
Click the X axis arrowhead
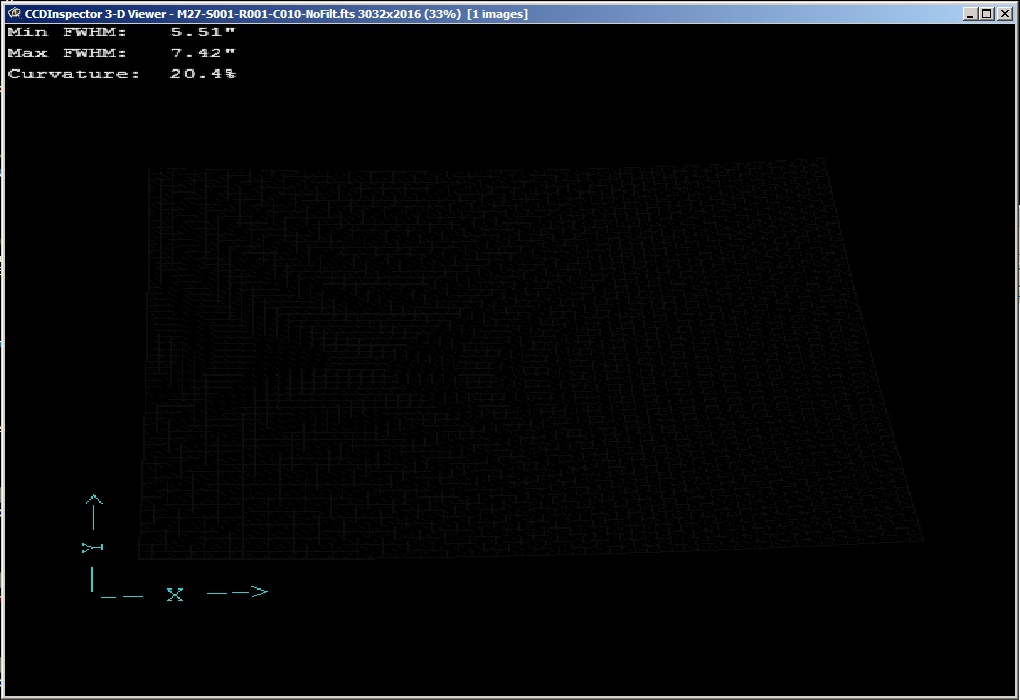[259, 592]
